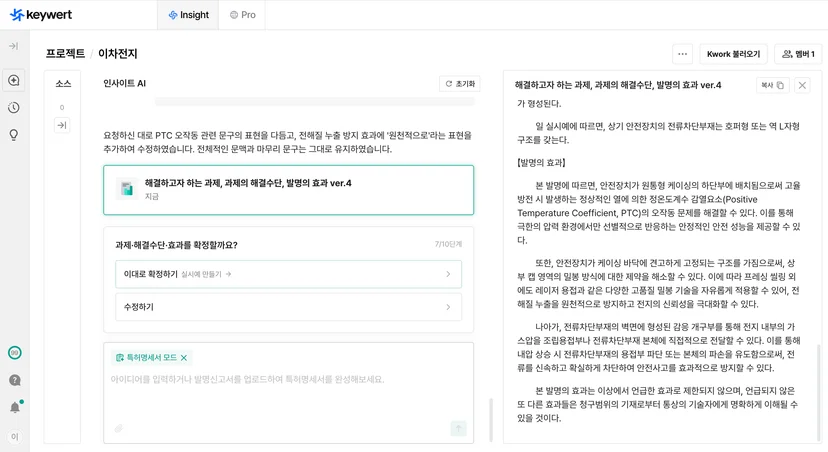828x452 pixels.
Task: Open the help question mark icon
Action: pos(15,380)
